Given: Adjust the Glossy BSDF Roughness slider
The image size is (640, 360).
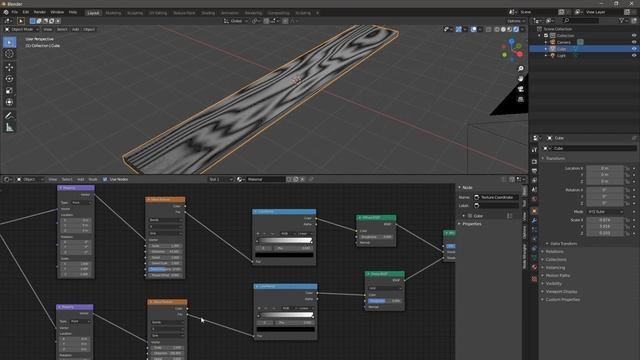Looking at the screenshot, I should pyautogui.click(x=384, y=301).
